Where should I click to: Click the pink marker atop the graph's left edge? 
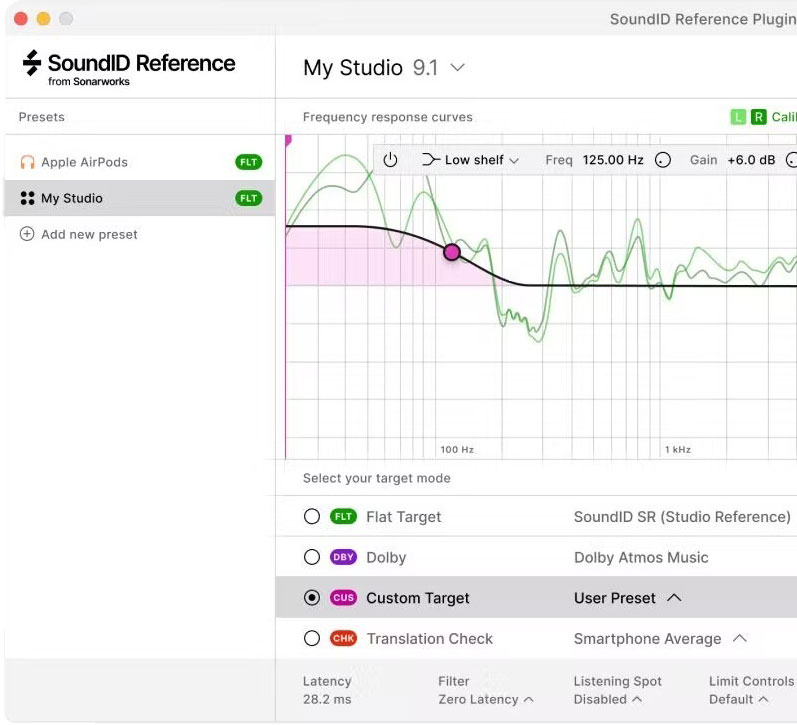point(288,140)
